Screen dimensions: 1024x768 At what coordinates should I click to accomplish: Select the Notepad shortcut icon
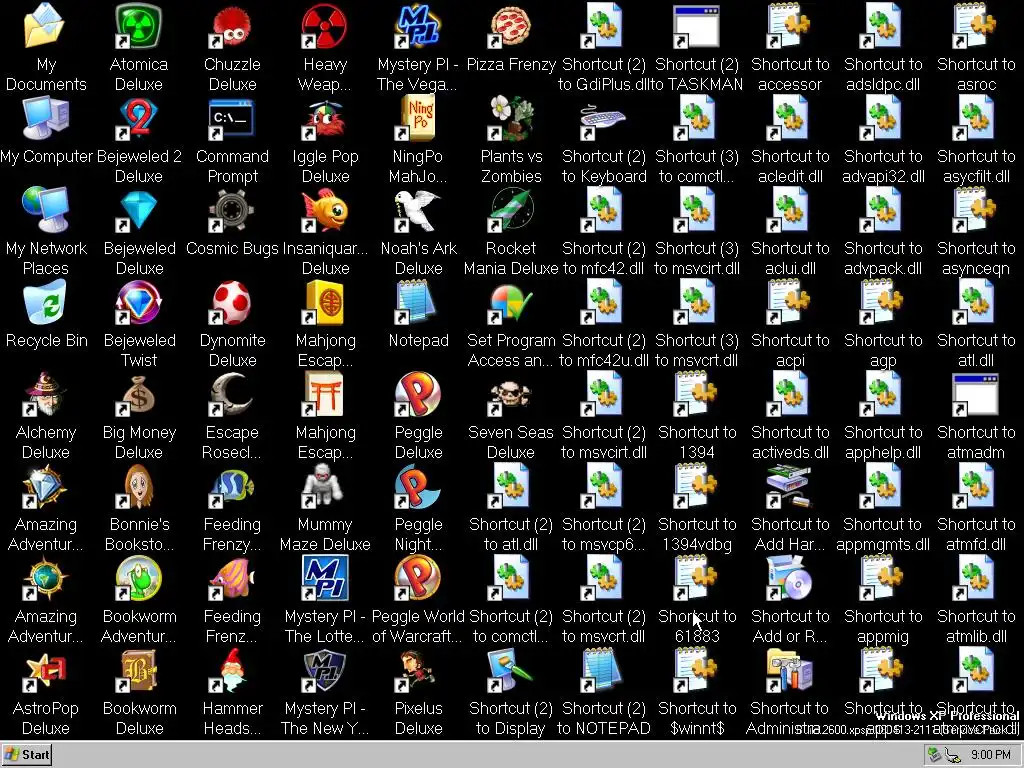point(418,302)
